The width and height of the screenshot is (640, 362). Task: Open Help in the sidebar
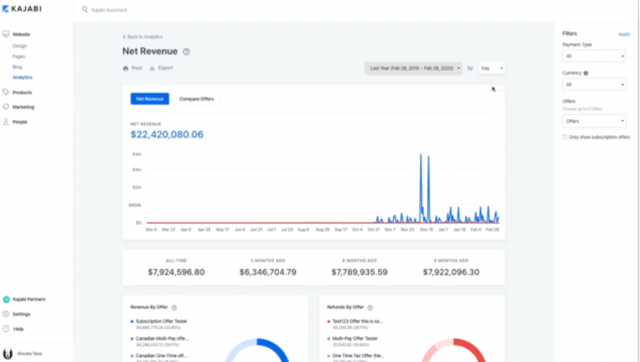(x=18, y=329)
